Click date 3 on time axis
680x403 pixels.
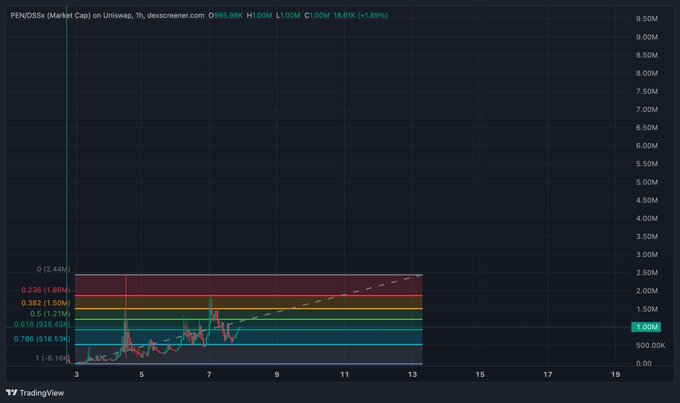click(x=77, y=374)
